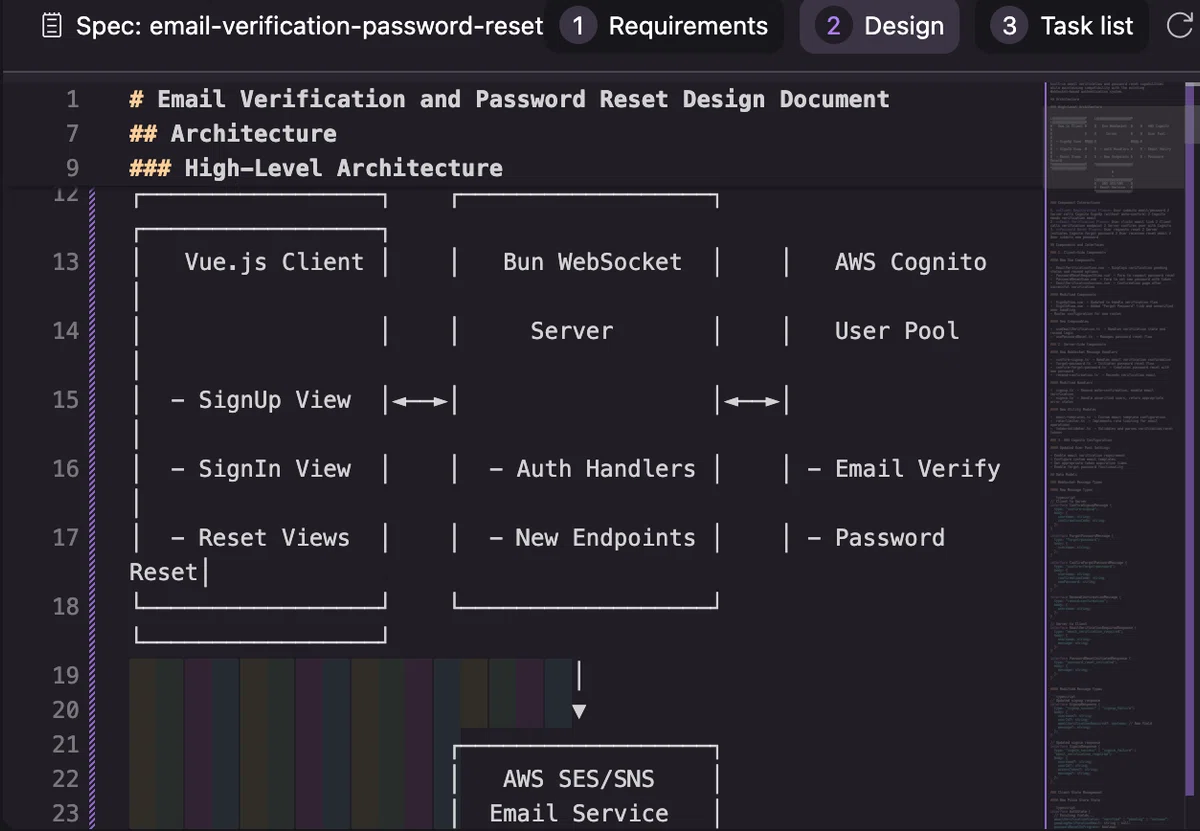Open the Requirements step tab
The width and height of the screenshot is (1200, 831).
click(666, 26)
